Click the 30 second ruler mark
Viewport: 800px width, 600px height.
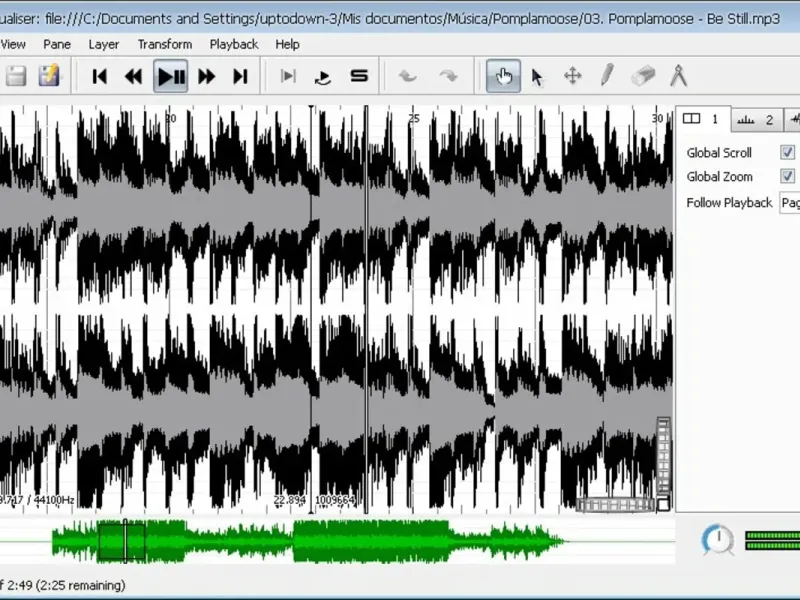tap(657, 118)
